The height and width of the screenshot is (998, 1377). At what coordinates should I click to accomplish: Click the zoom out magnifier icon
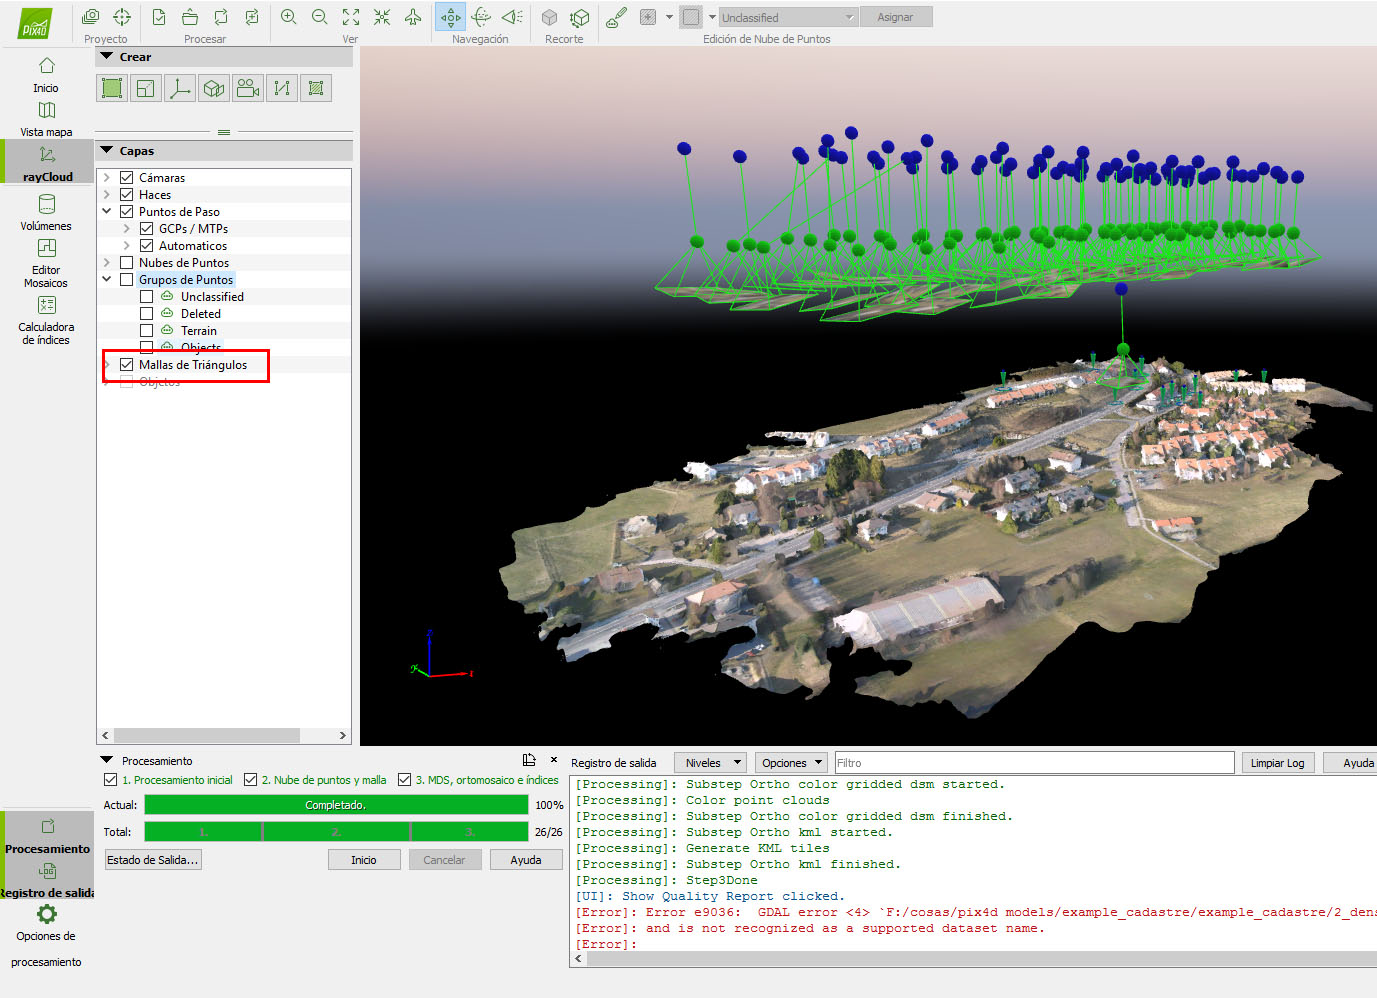click(x=320, y=17)
